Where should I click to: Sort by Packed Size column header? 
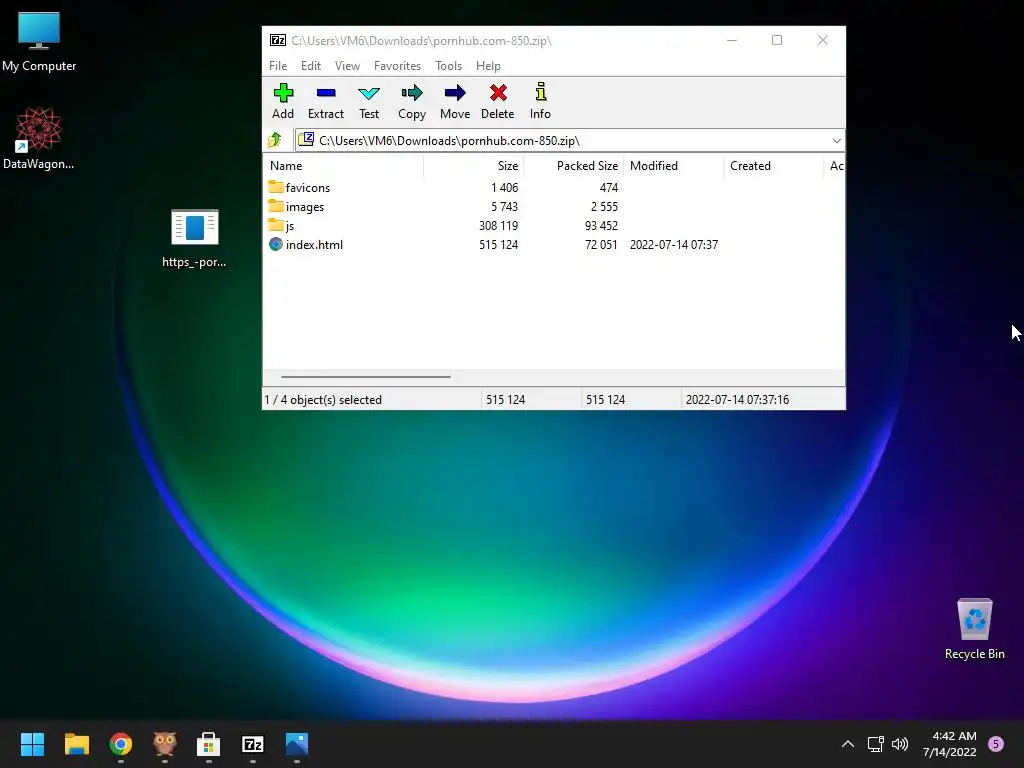point(573,166)
